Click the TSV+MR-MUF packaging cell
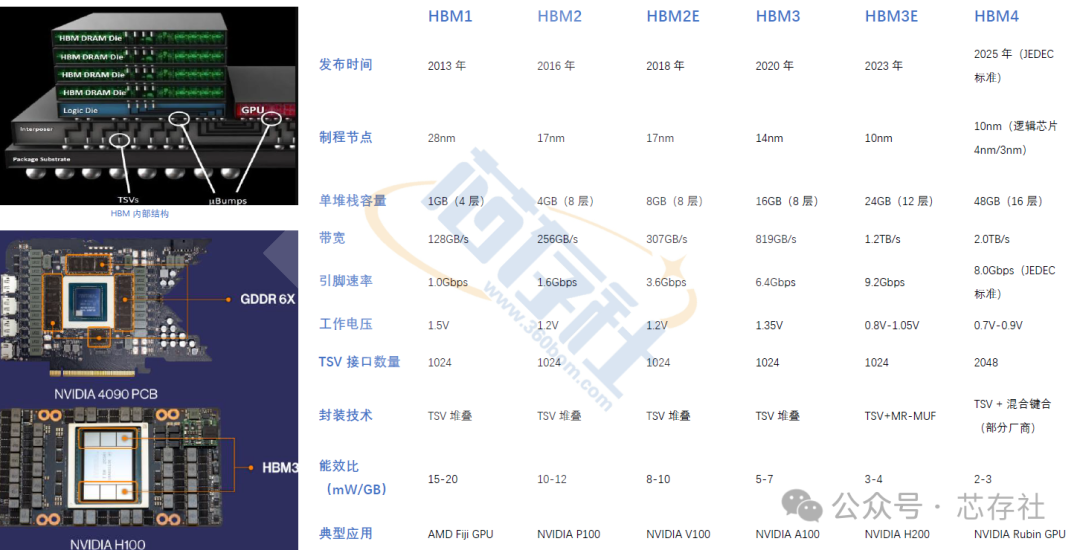The width and height of the screenshot is (1080, 550). [900, 416]
